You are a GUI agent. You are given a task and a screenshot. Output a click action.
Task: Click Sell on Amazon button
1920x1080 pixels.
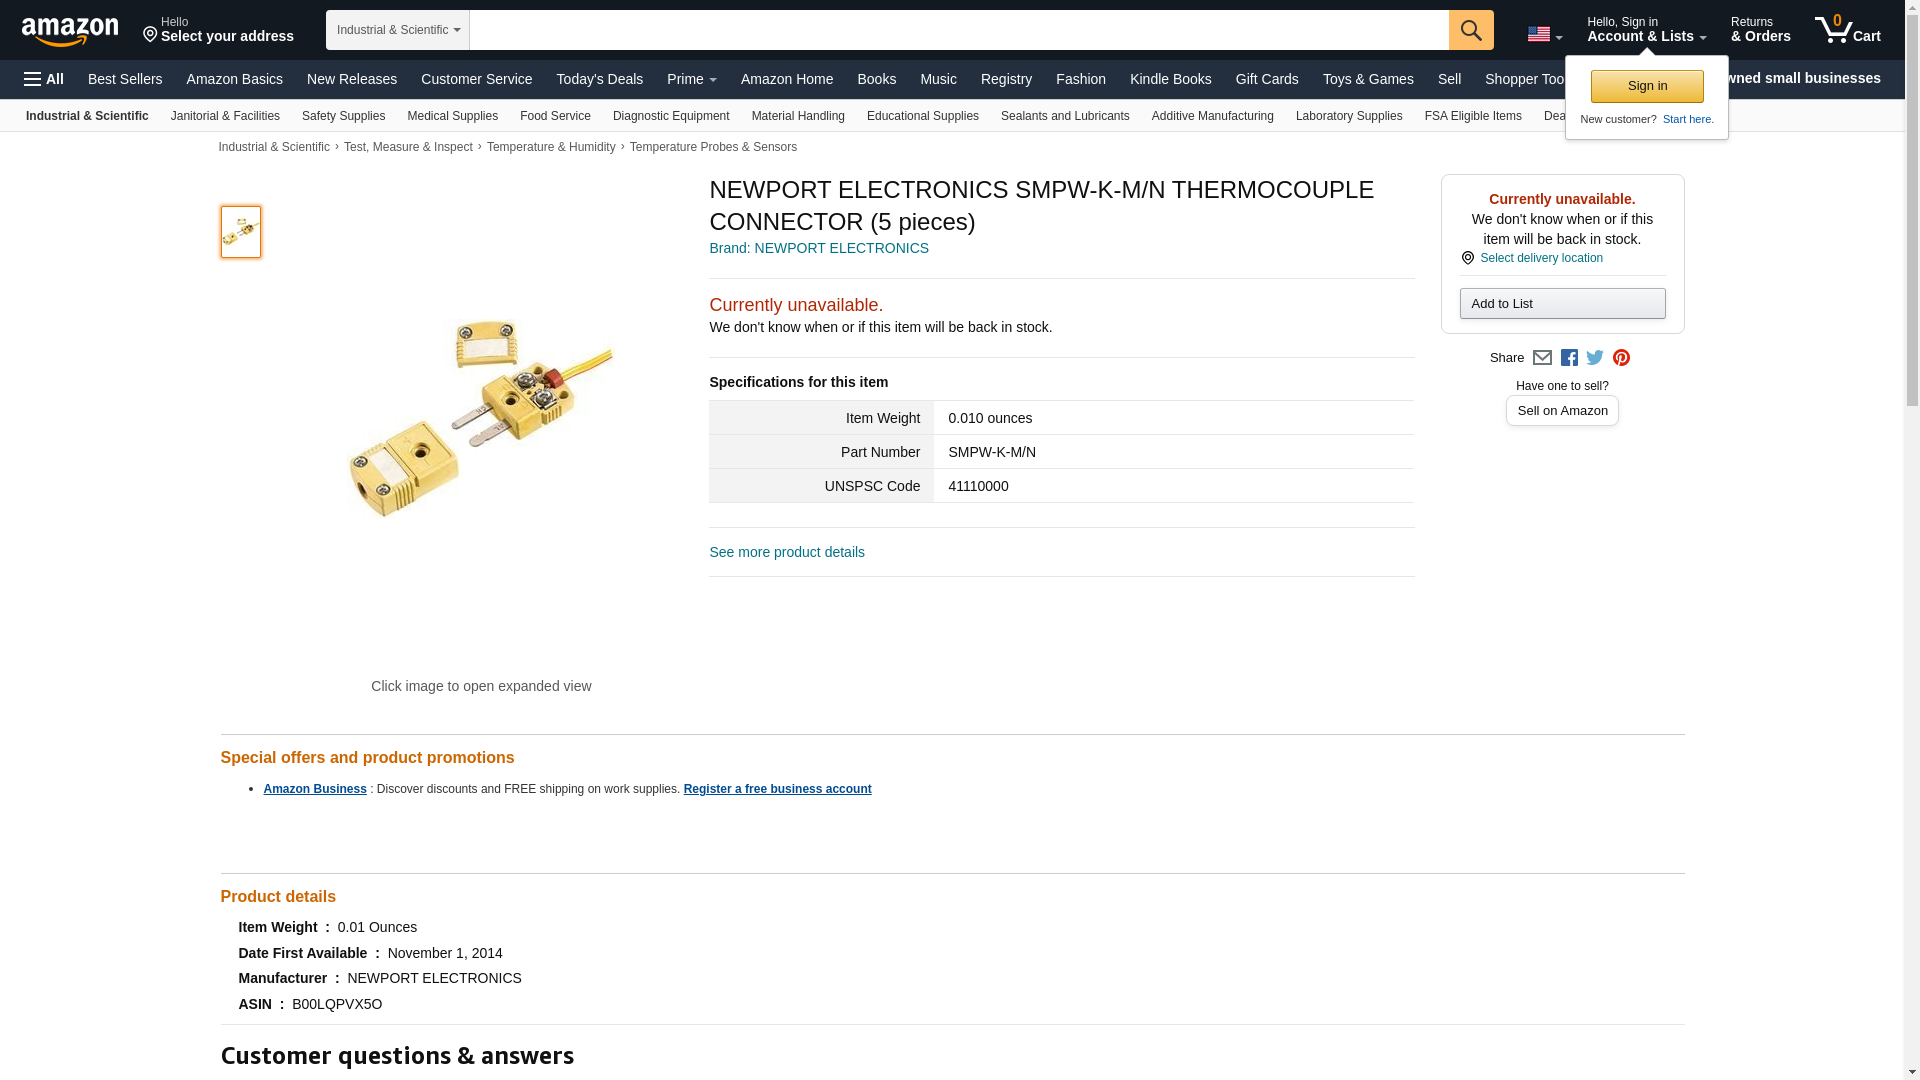[x=1562, y=411]
